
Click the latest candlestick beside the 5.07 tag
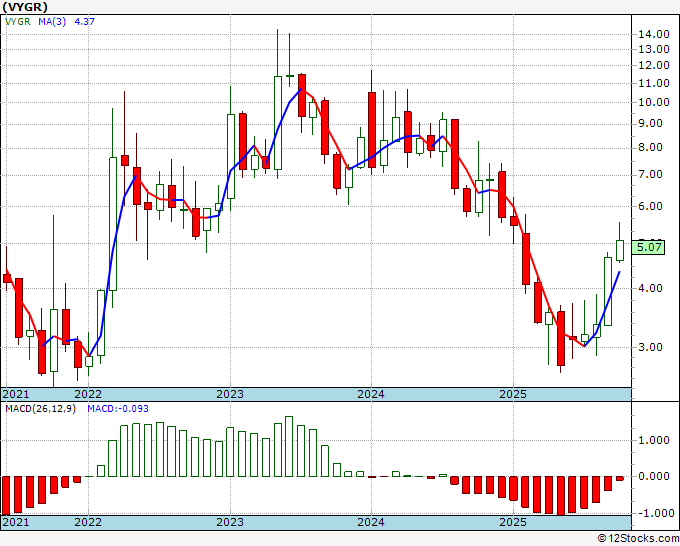620,250
